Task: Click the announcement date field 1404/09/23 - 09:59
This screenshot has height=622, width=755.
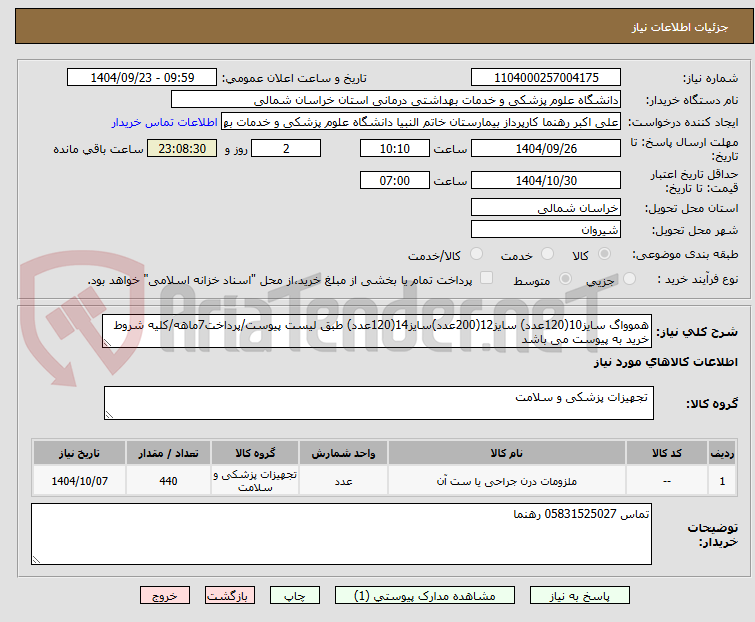Action: click(x=142, y=78)
